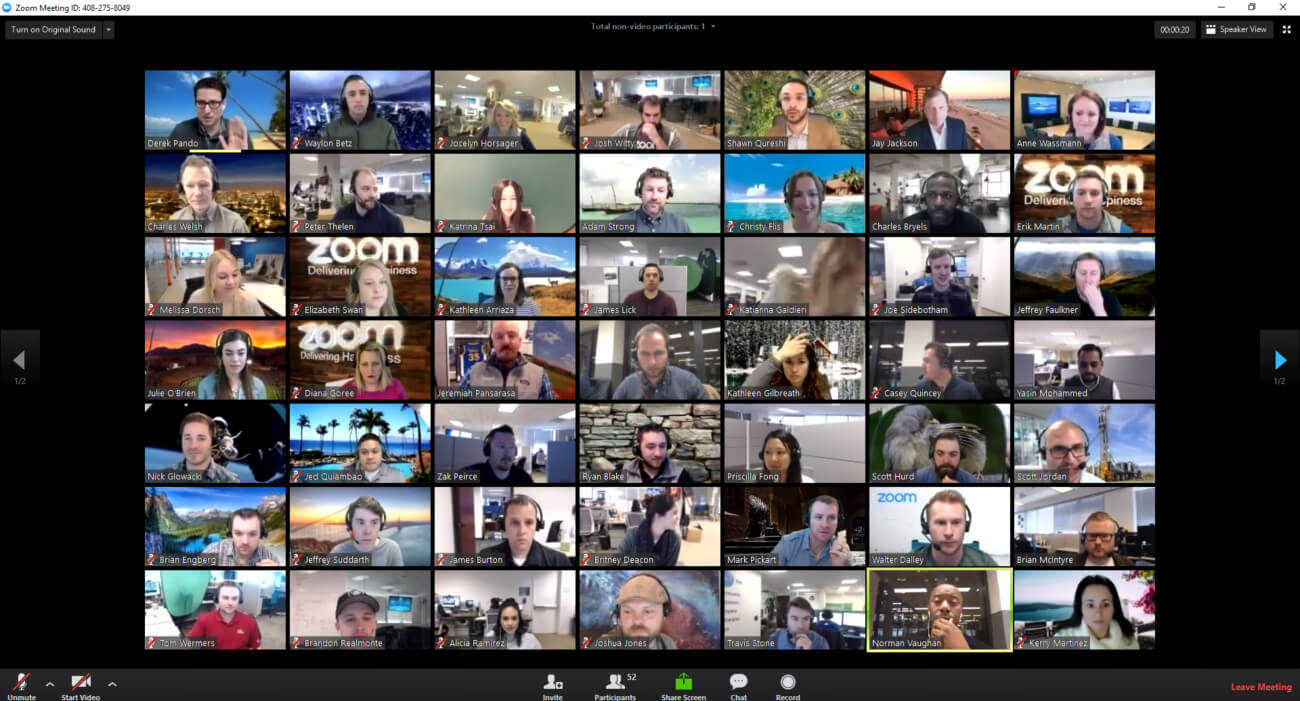Unmute the microphone
Image resolution: width=1300 pixels, height=701 pixels.
[x=21, y=684]
